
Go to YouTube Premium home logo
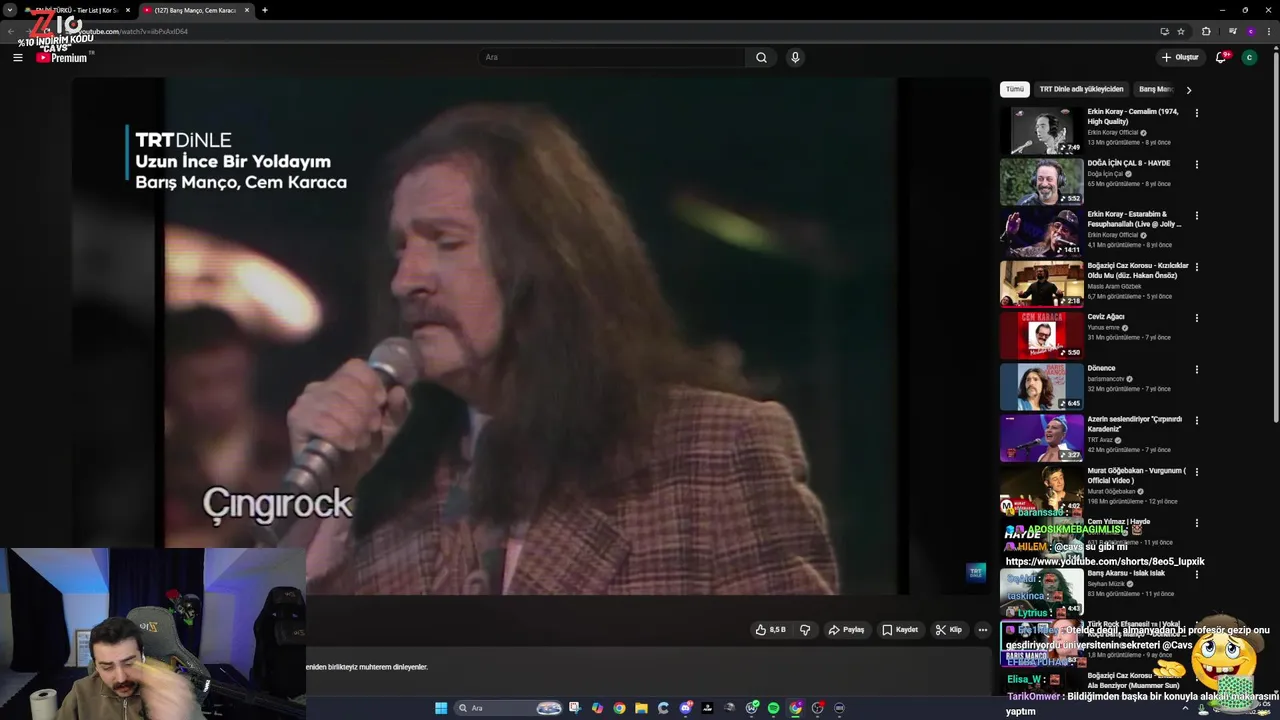tap(64, 57)
